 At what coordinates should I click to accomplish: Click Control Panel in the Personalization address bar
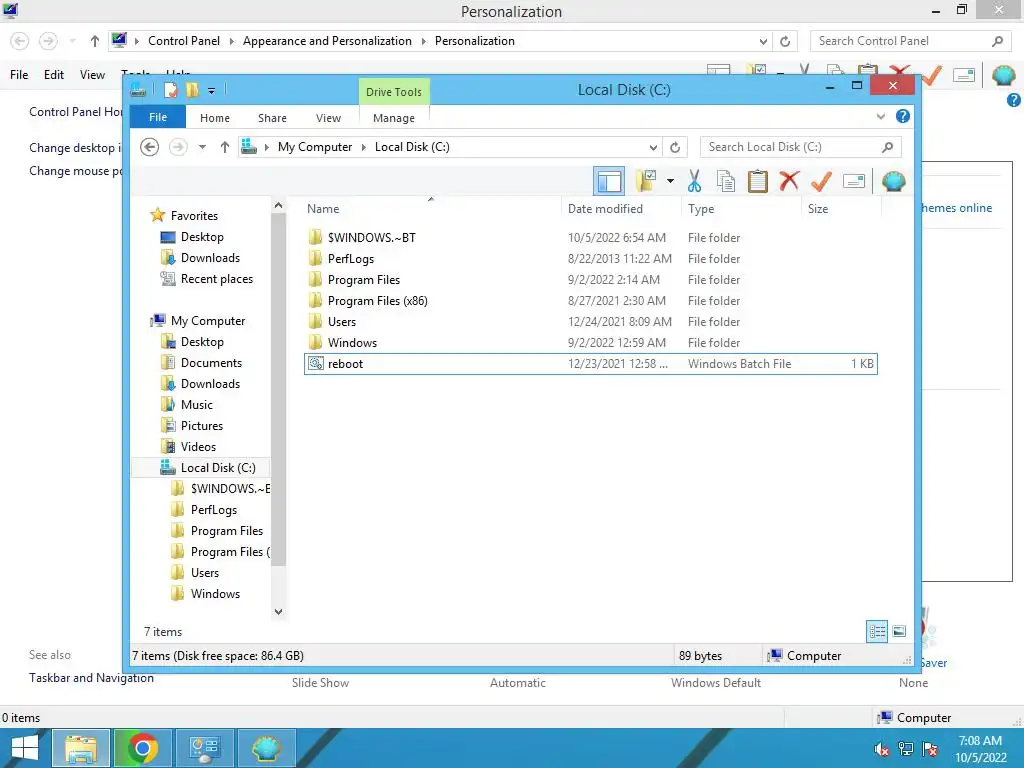click(184, 40)
